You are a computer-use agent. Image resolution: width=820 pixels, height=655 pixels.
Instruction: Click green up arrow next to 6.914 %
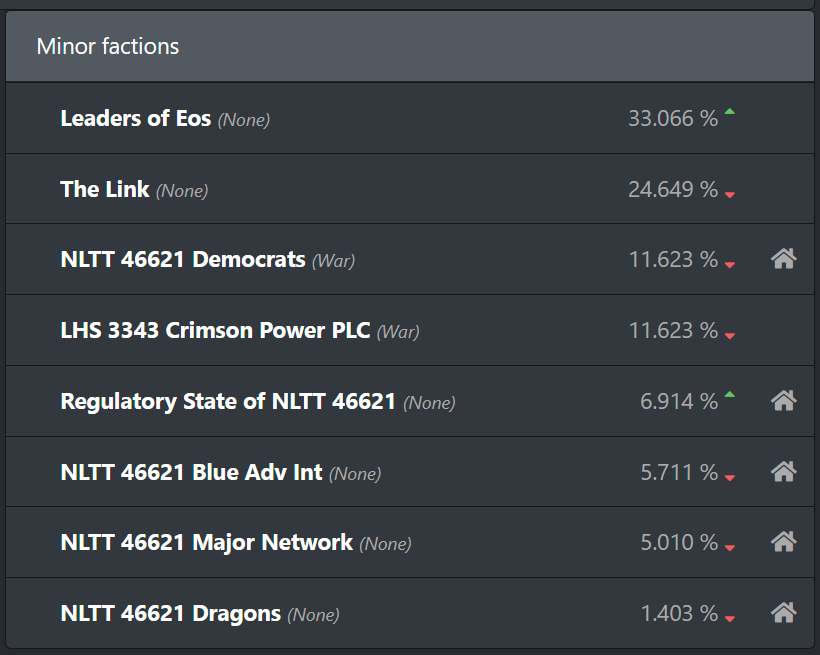[x=730, y=394]
